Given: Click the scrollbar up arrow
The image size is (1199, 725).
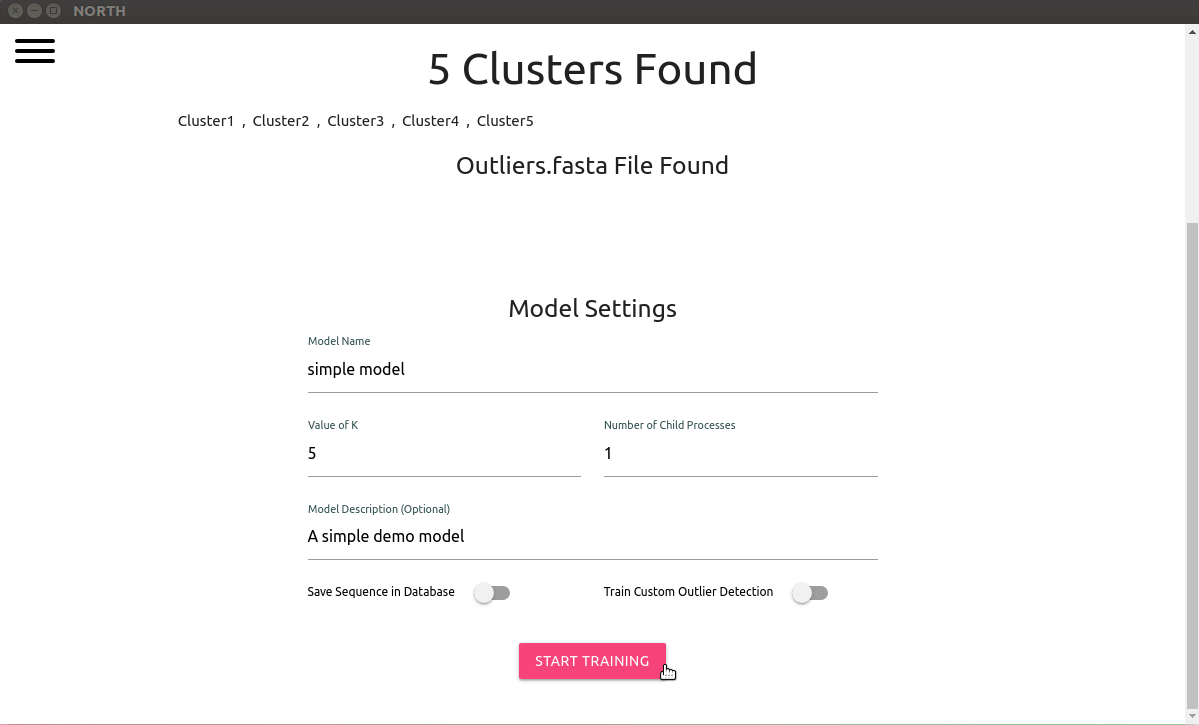Looking at the screenshot, I should click(1192, 32).
